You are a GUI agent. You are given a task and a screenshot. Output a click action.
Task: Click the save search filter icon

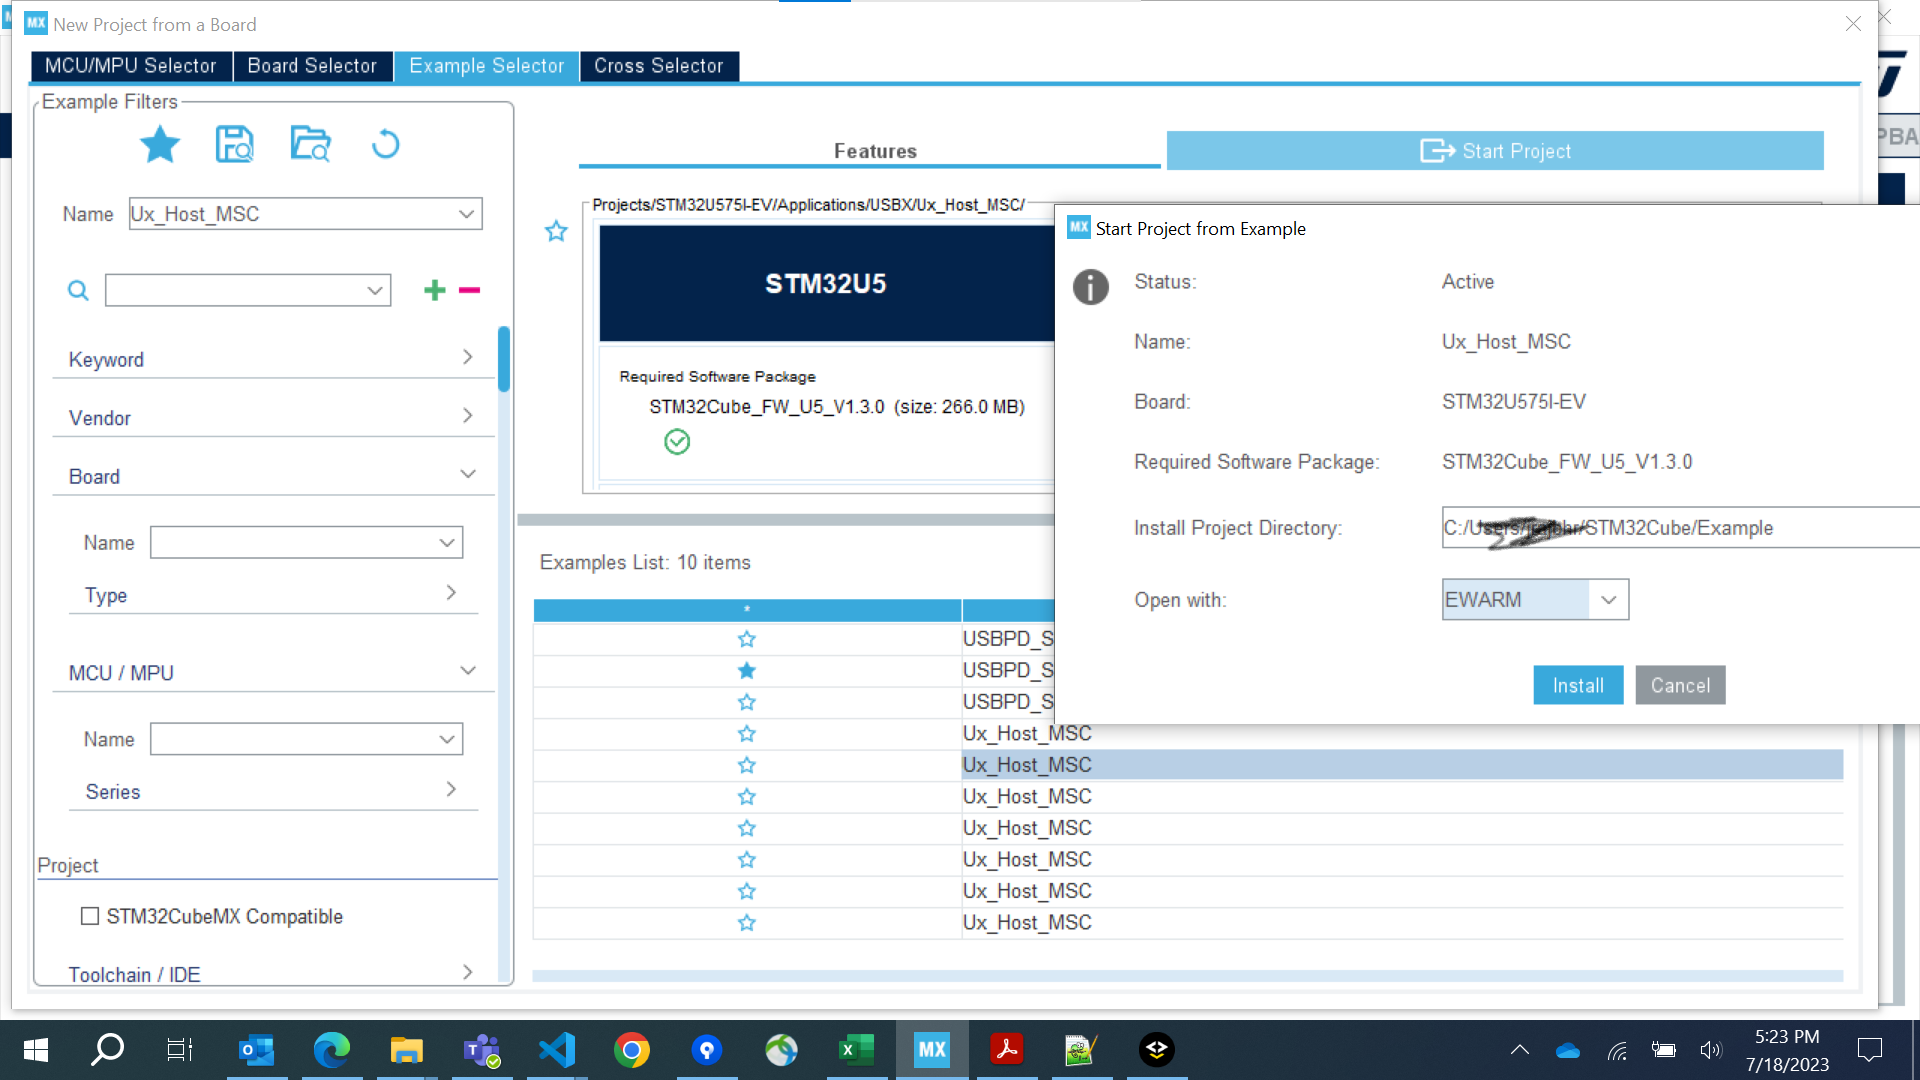tap(235, 145)
